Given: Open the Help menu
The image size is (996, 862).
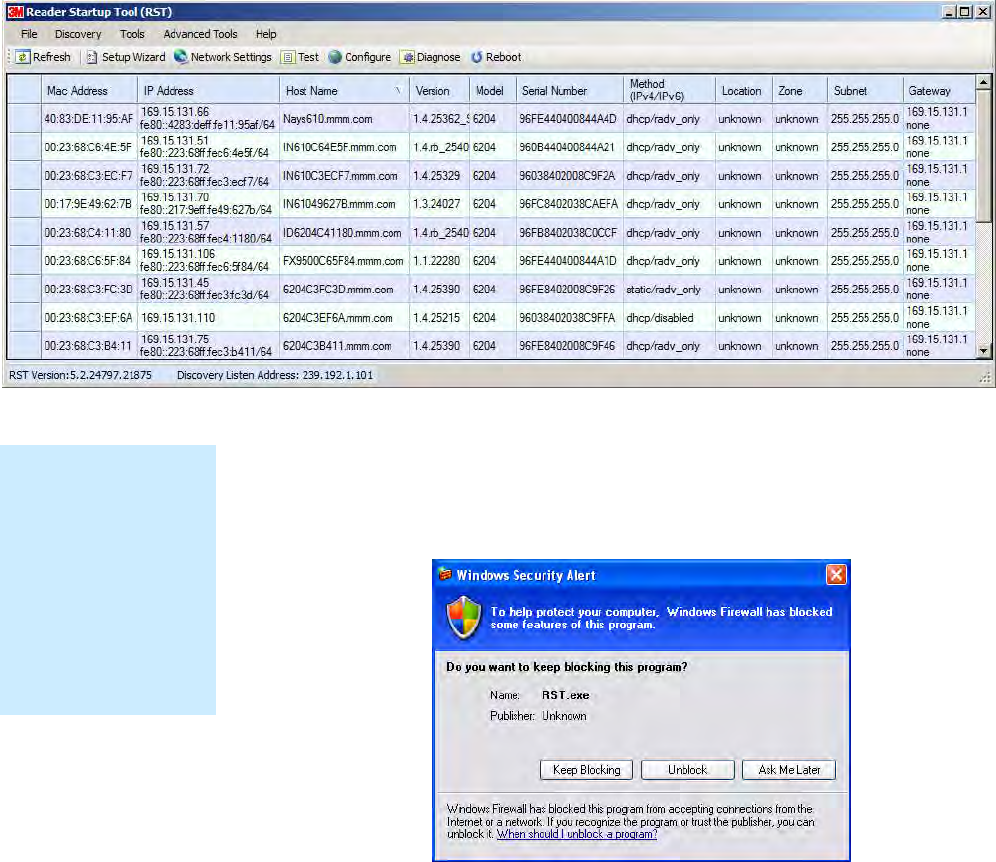Looking at the screenshot, I should (x=266, y=34).
